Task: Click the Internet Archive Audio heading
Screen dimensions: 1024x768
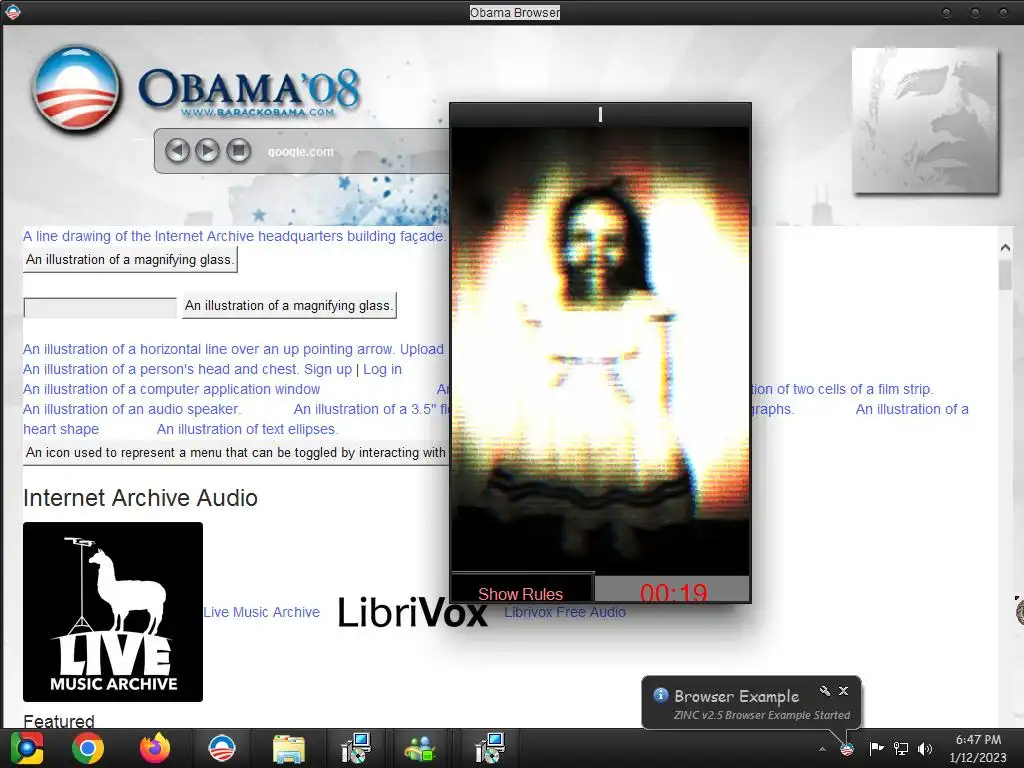Action: pos(140,498)
